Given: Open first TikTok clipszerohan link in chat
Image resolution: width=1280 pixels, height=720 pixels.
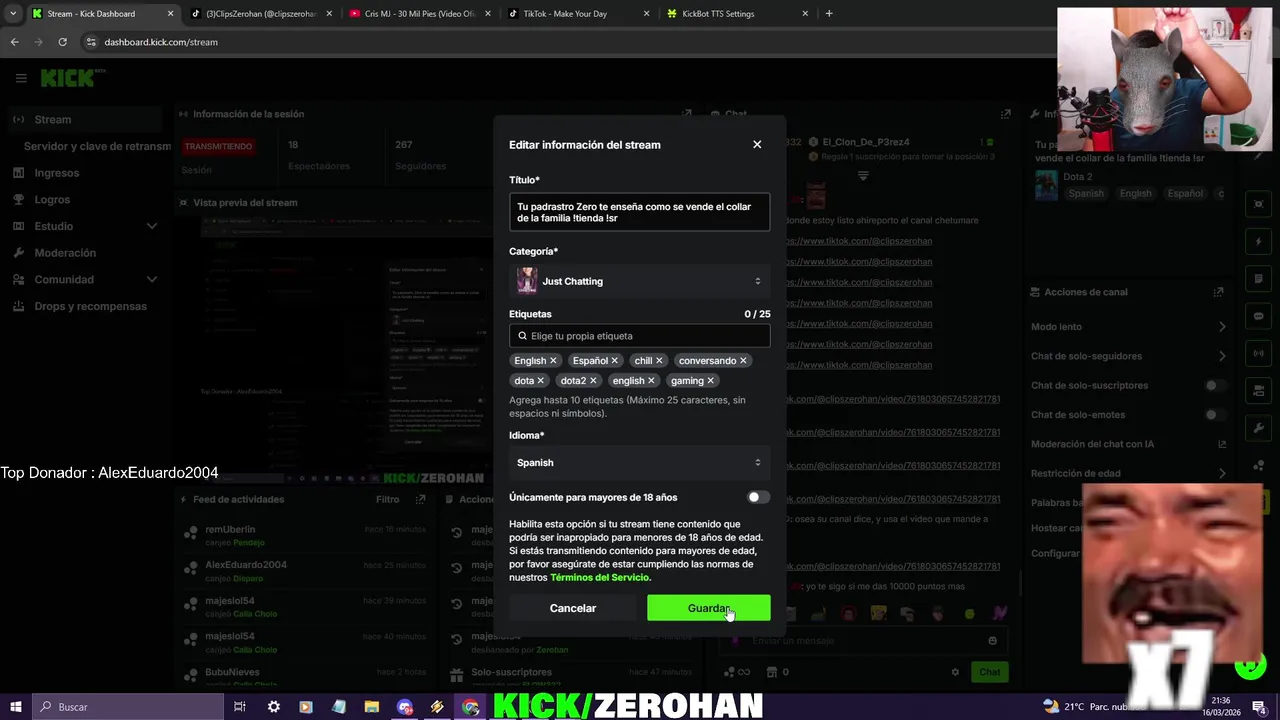Looking at the screenshot, I should [x=859, y=241].
